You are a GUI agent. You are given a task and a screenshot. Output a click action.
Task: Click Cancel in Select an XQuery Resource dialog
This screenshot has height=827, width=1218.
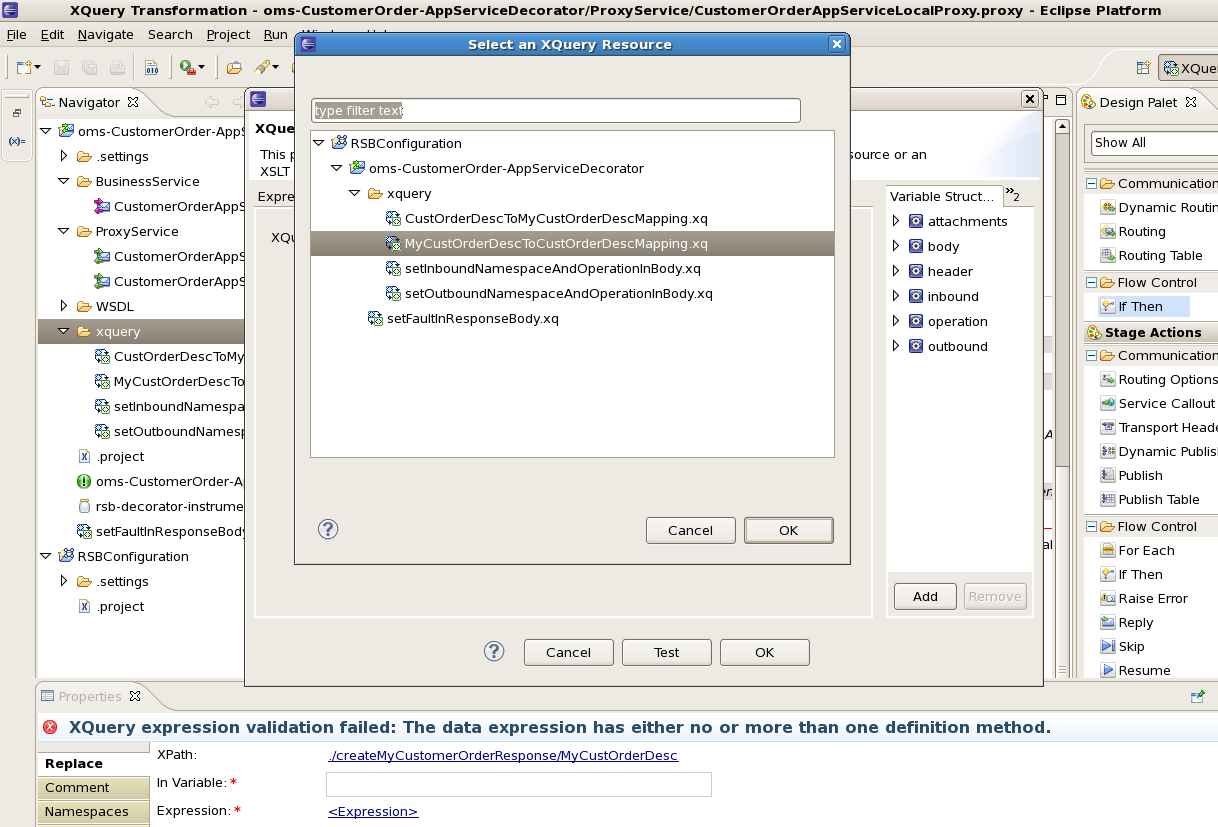[x=691, y=530]
